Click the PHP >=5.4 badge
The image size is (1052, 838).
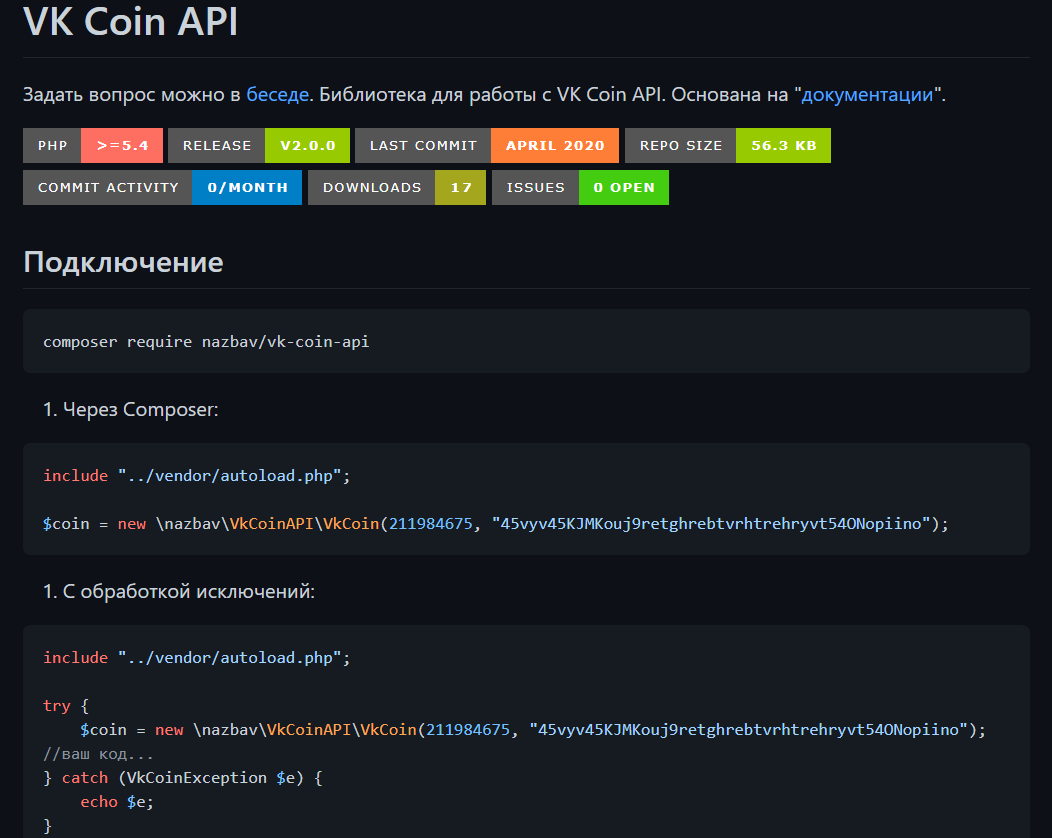tap(93, 146)
